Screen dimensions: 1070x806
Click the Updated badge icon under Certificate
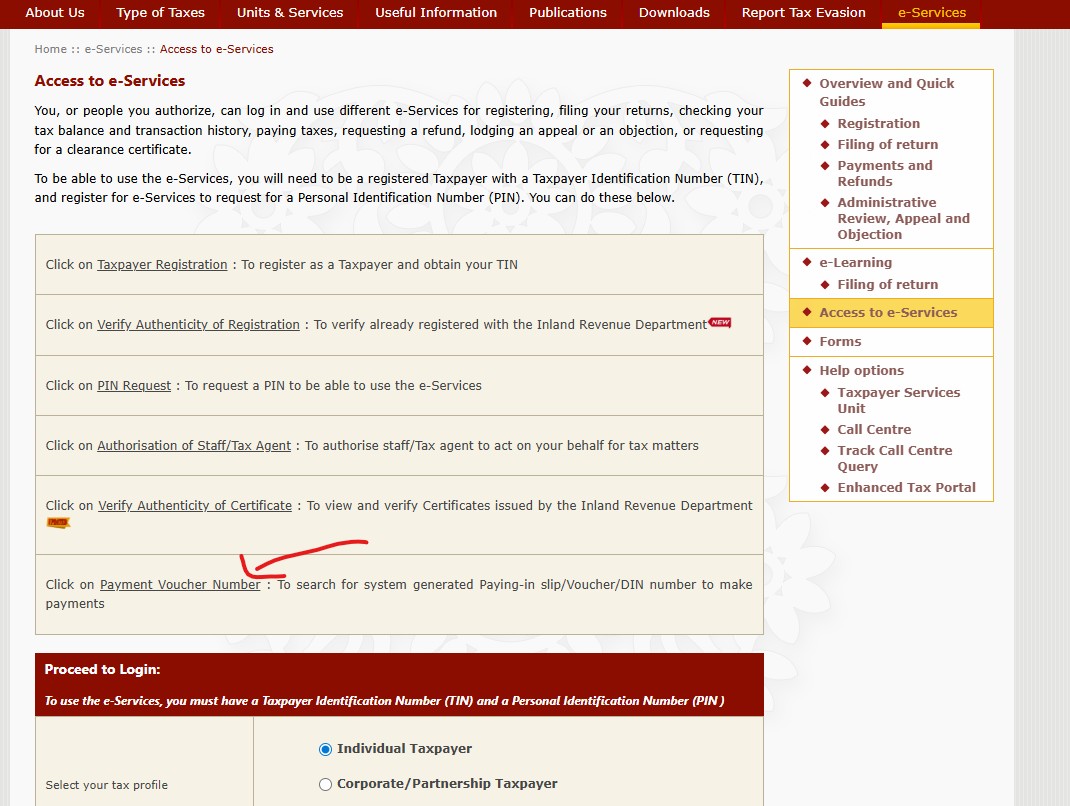click(58, 522)
